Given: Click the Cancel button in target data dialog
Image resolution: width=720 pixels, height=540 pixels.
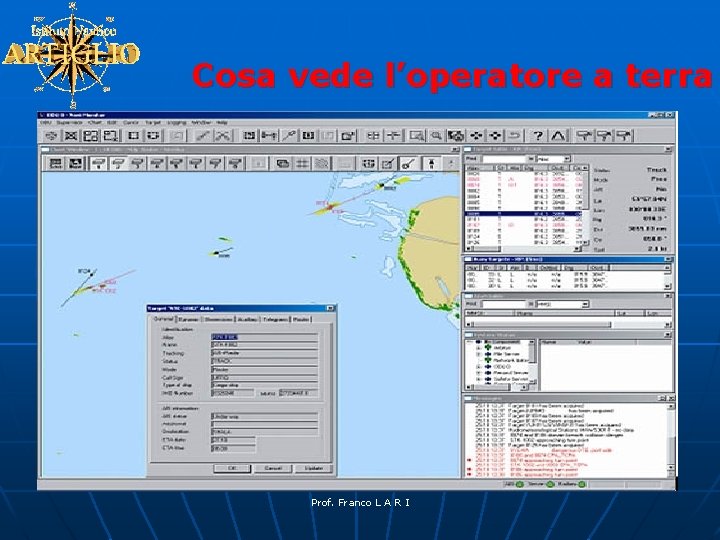Looking at the screenshot, I should click(x=273, y=468).
